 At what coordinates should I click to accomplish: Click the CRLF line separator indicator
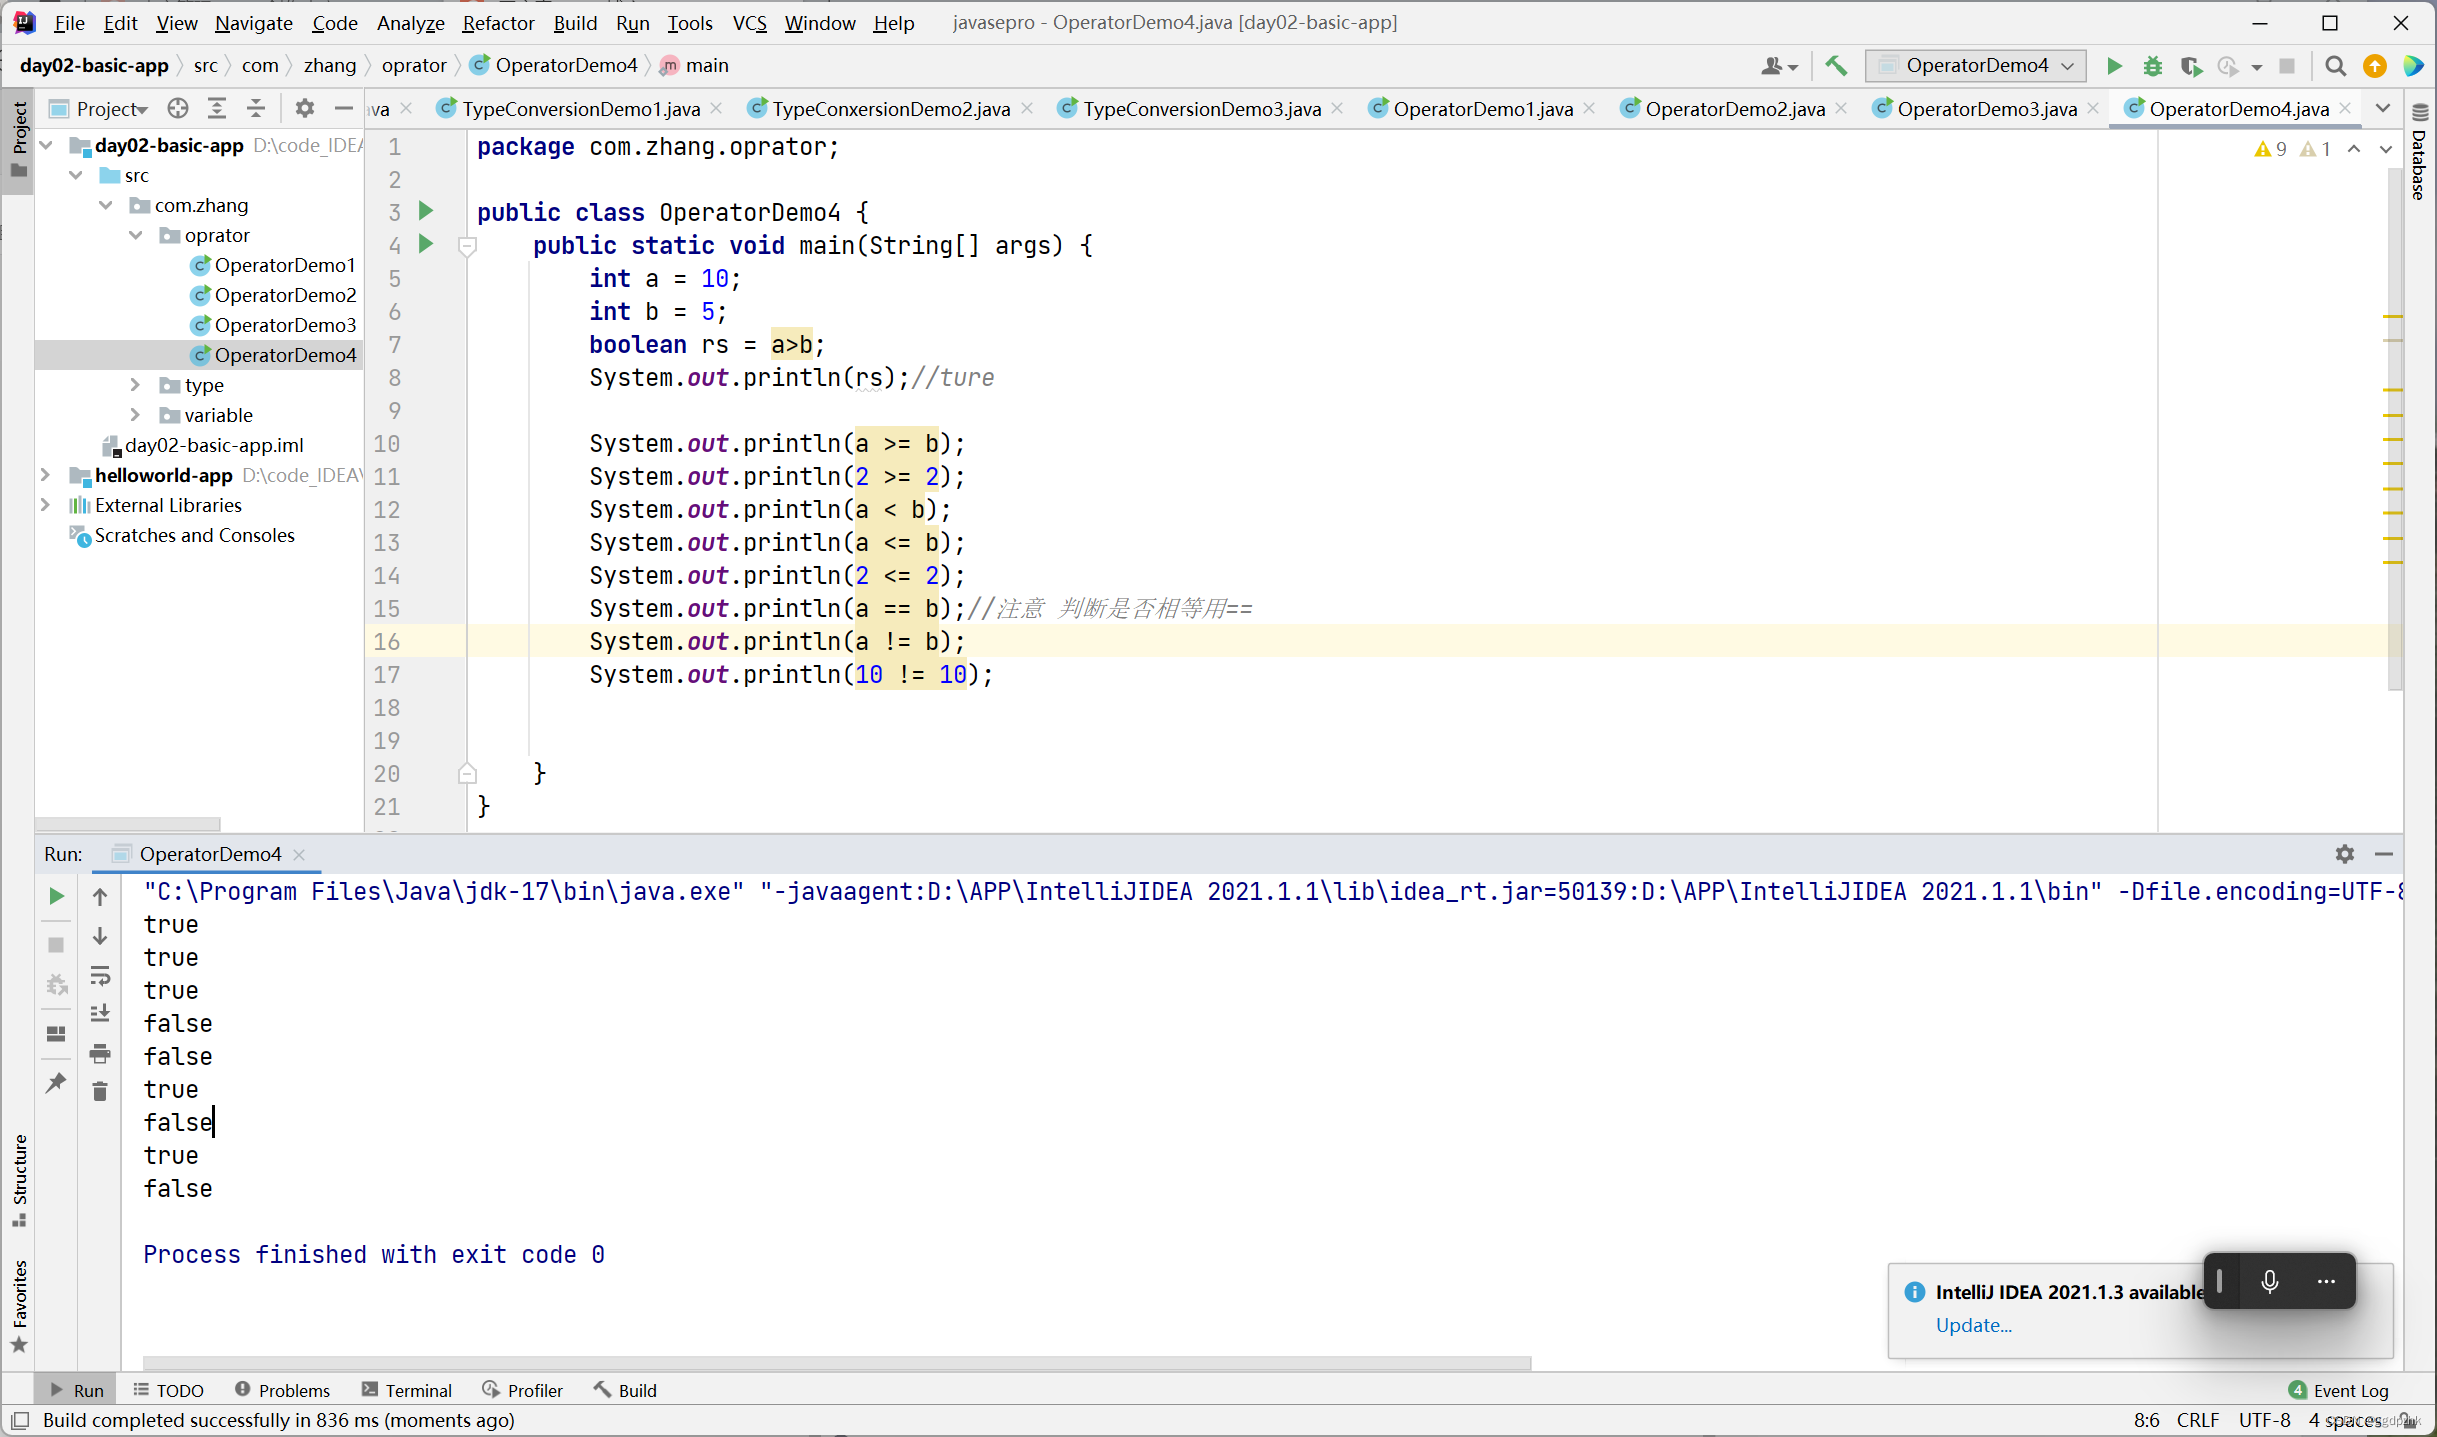pos(2197,1420)
